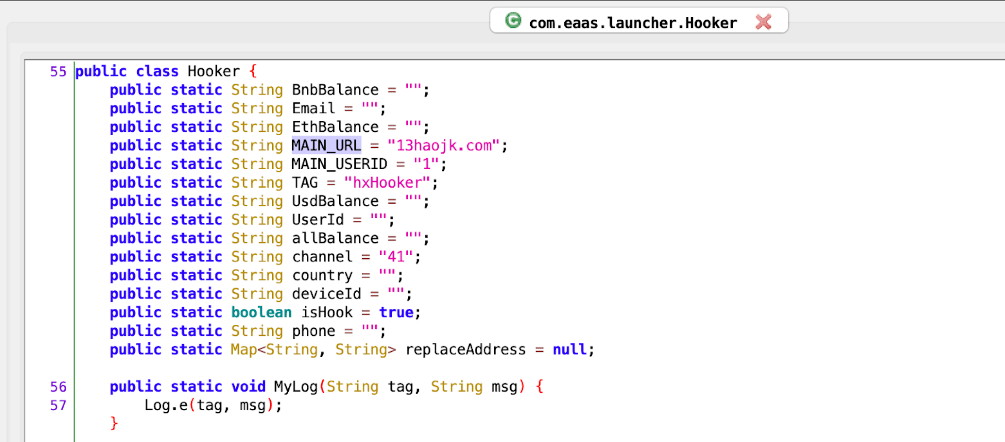Click the Map type in replaceAddress declaration
Screen dimensions: 1005x442
[x=244, y=350]
